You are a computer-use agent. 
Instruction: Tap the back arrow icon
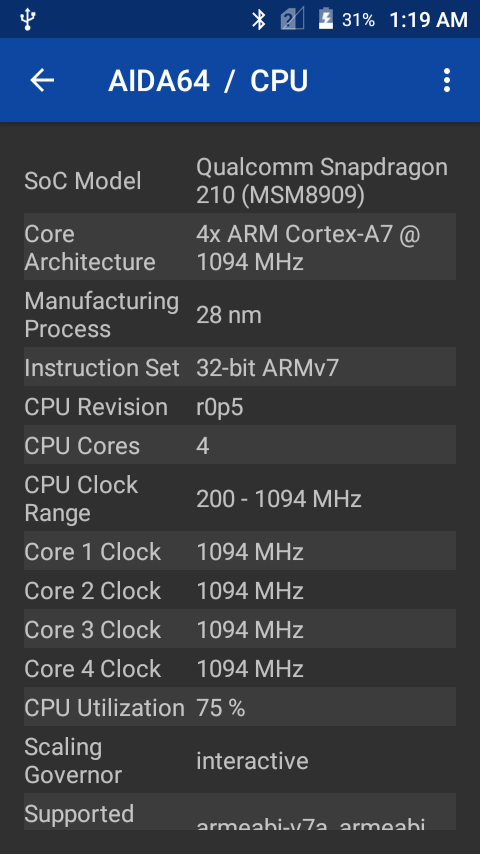(x=42, y=81)
